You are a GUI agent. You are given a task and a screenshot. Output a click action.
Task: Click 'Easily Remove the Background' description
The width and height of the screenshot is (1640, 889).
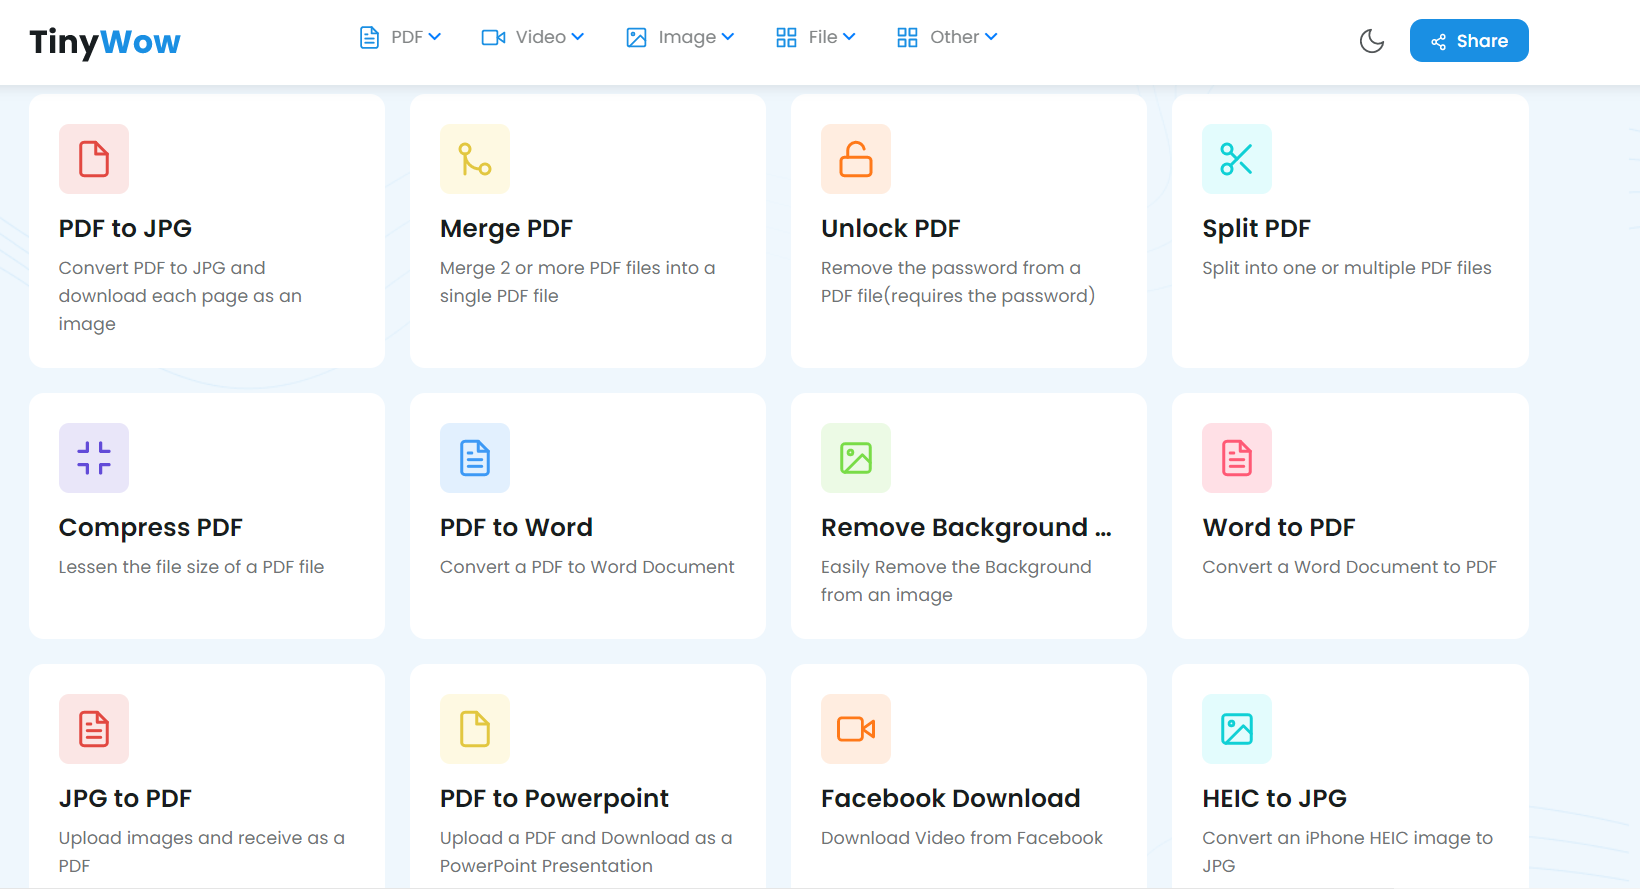(x=956, y=581)
